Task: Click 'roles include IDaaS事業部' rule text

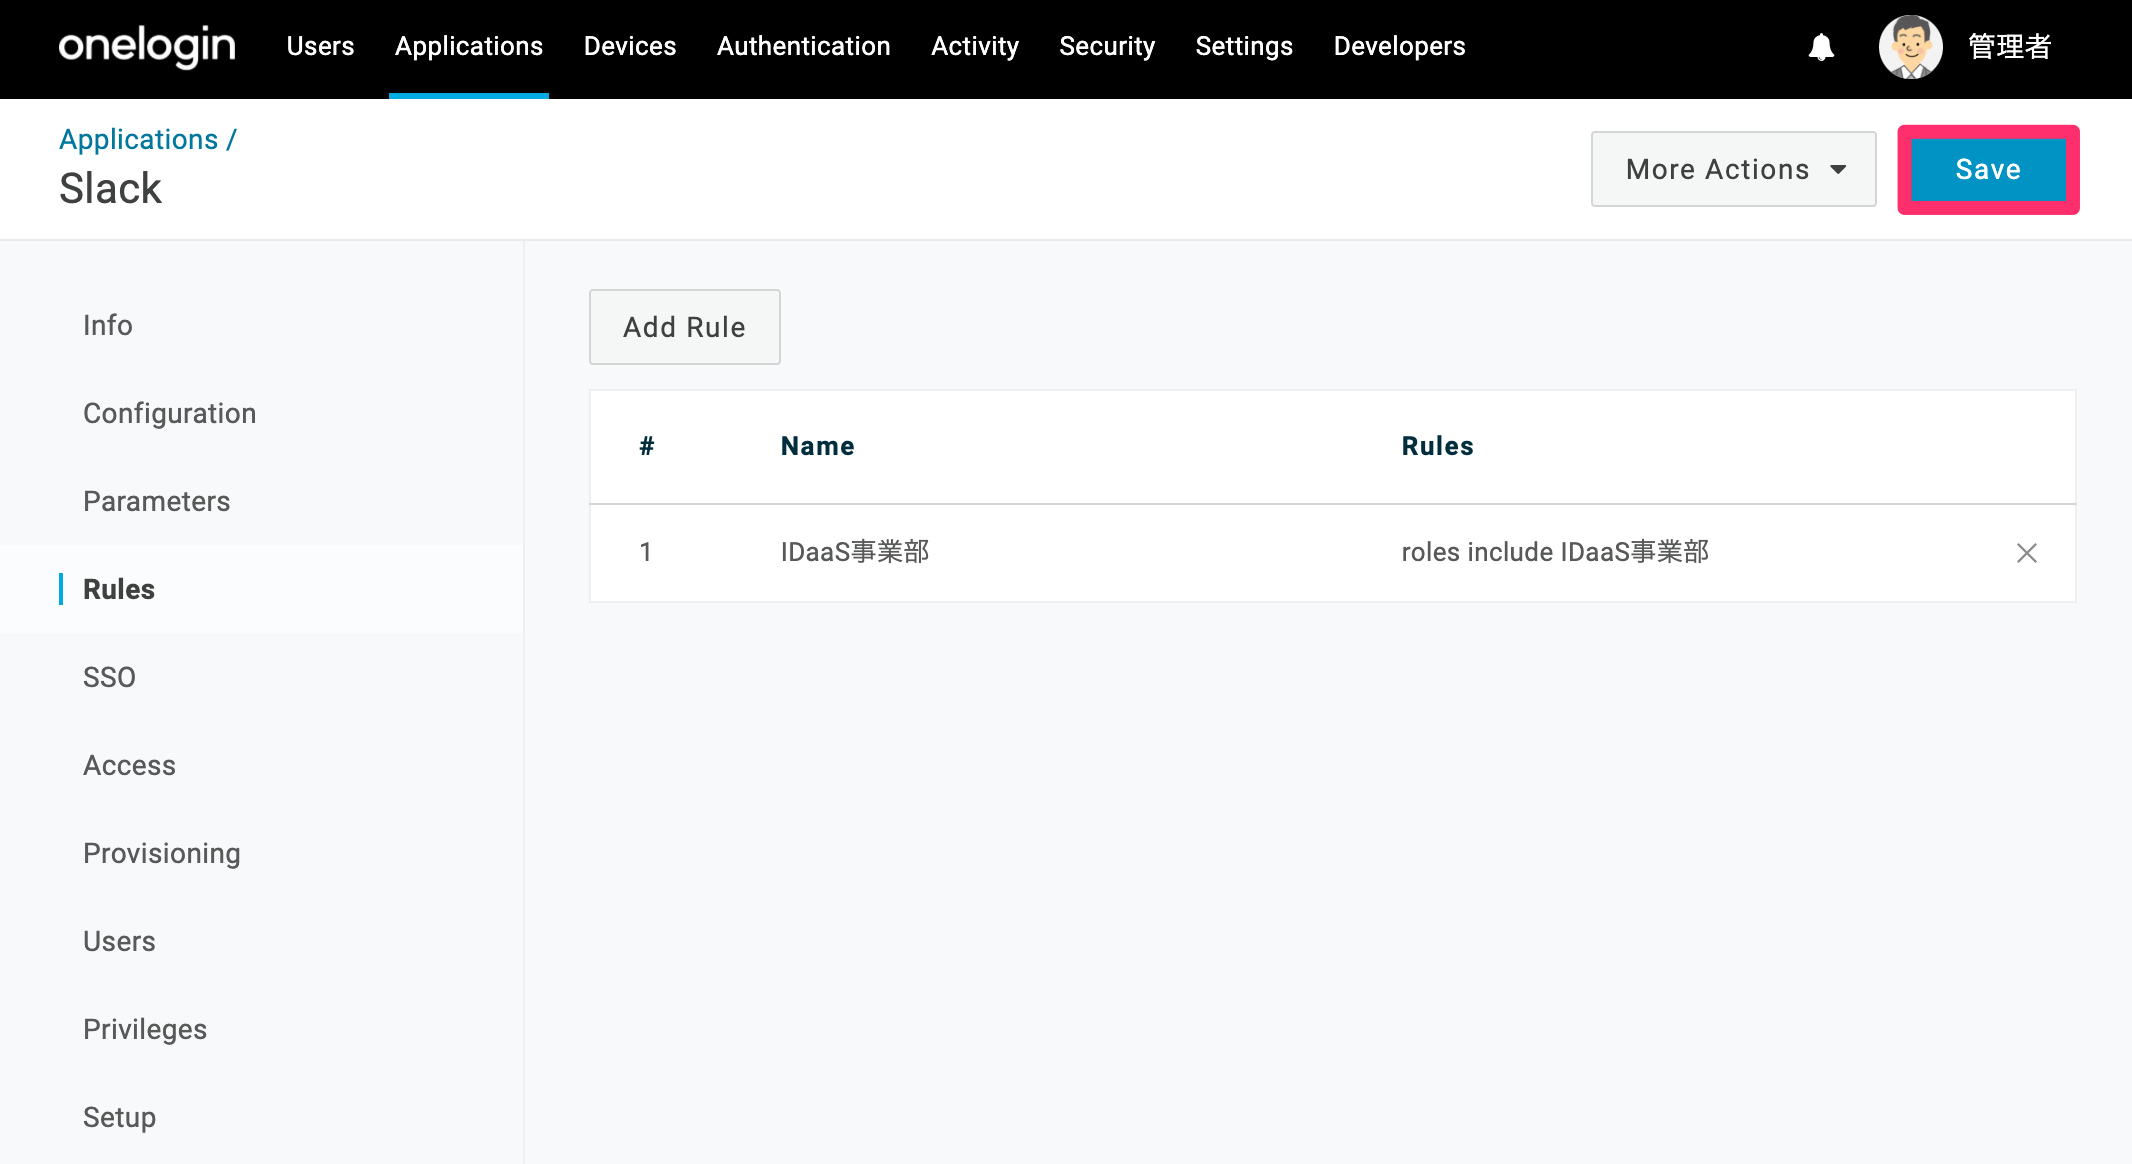Action: click(x=1555, y=552)
